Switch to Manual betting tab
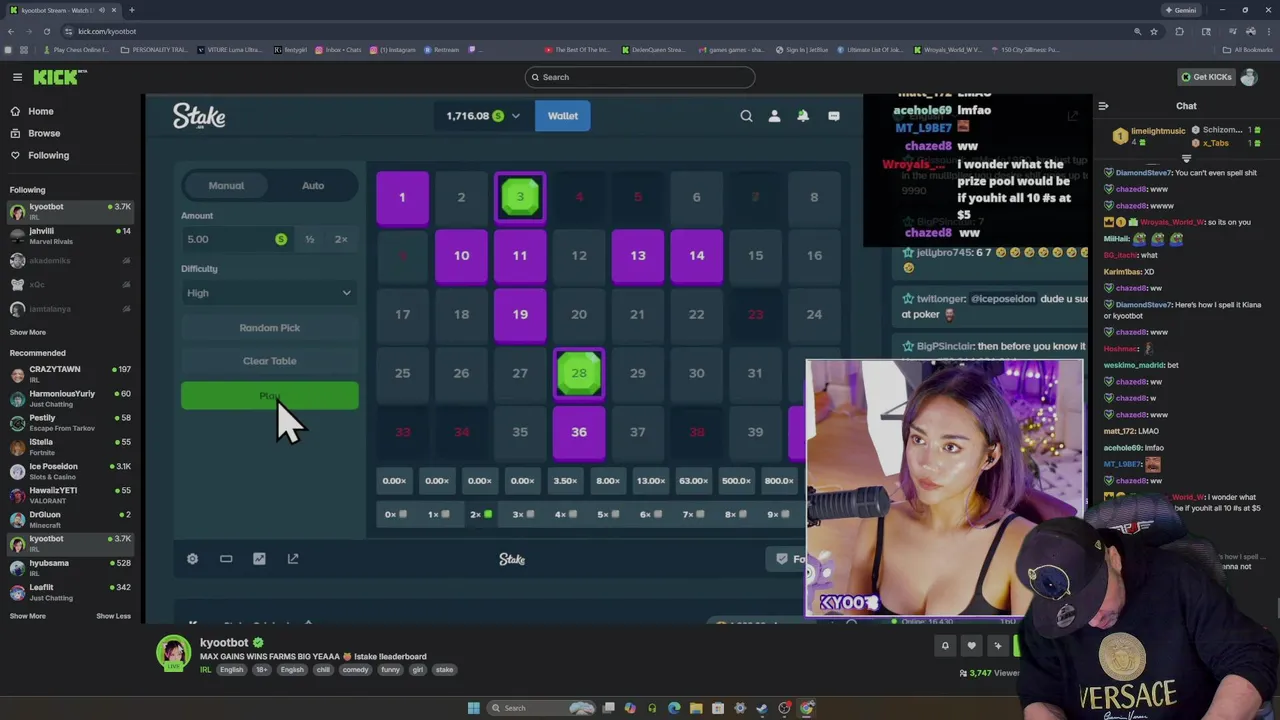 coord(226,185)
